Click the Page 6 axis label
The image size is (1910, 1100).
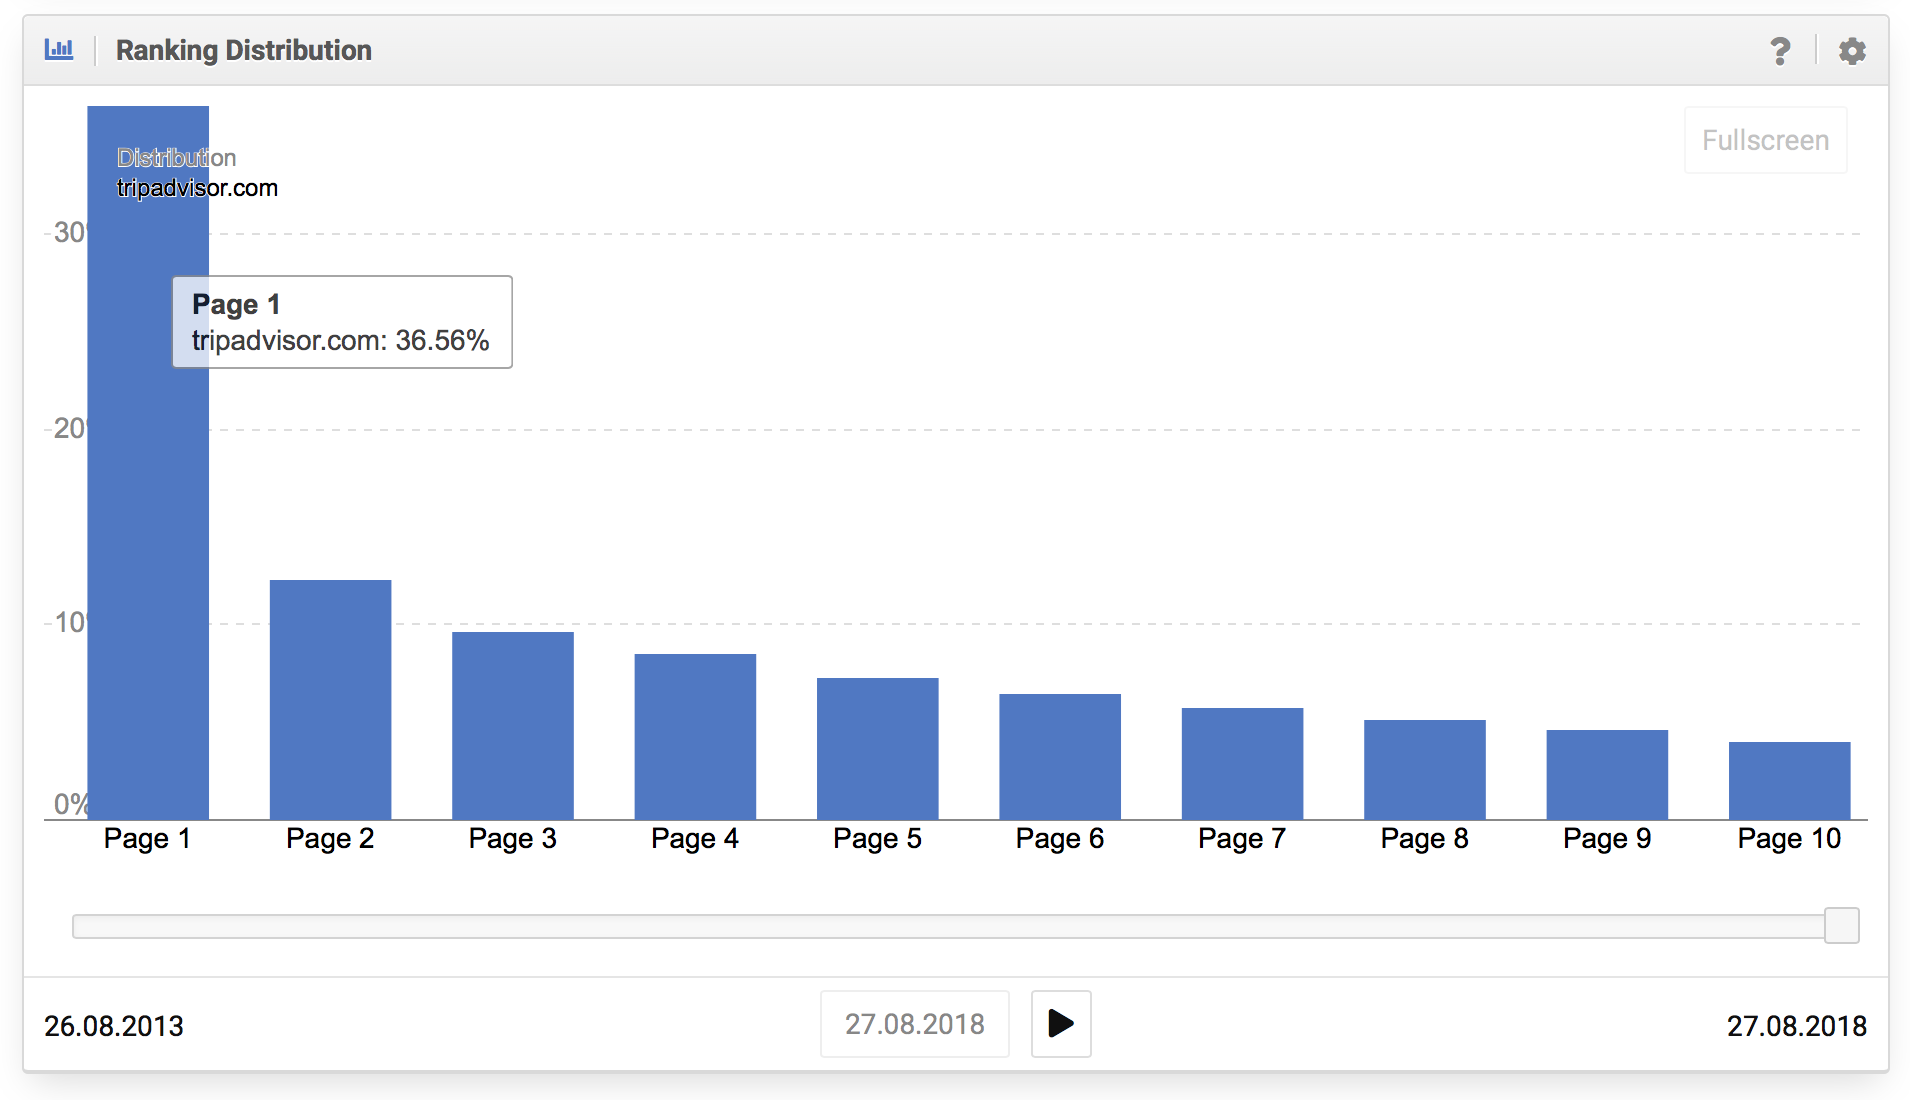1060,838
